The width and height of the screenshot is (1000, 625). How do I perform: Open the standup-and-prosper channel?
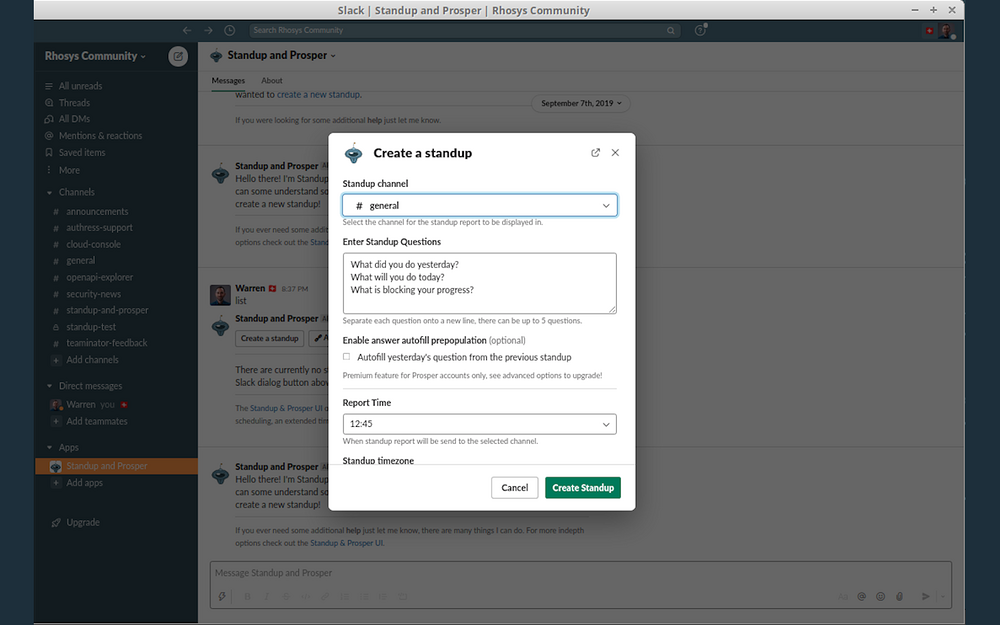(107, 310)
